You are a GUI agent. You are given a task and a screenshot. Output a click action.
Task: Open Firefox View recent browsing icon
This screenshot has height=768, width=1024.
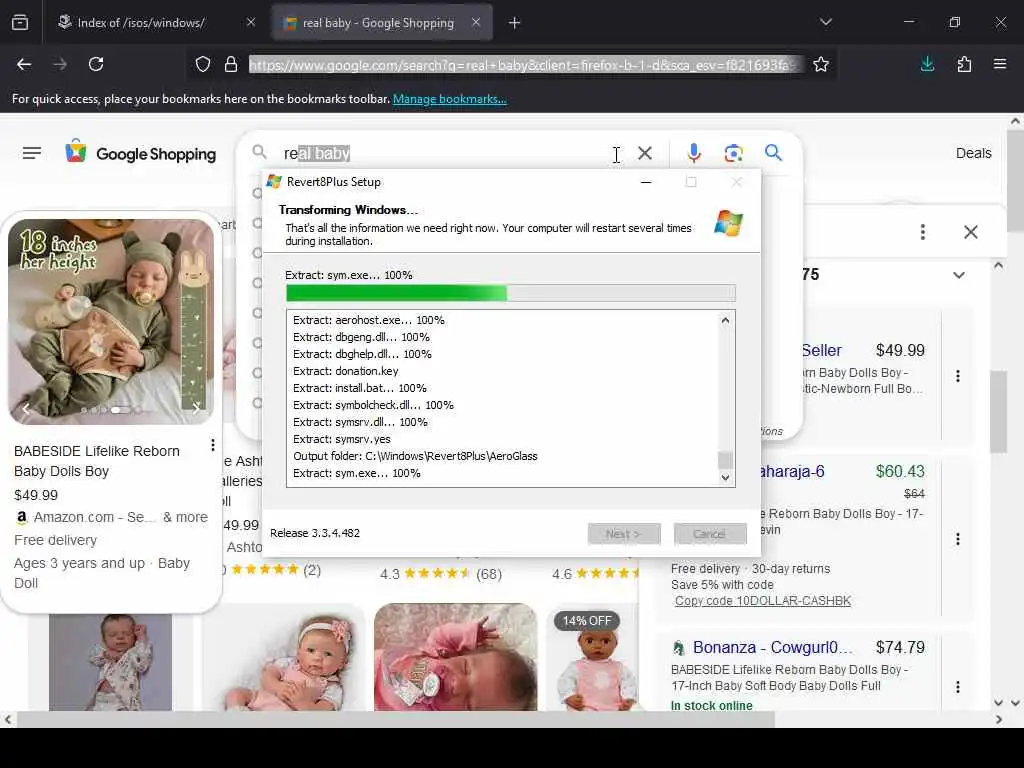[20, 23]
